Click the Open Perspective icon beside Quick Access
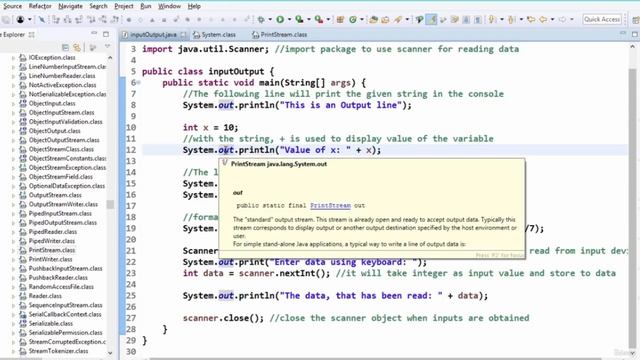 click(636, 19)
